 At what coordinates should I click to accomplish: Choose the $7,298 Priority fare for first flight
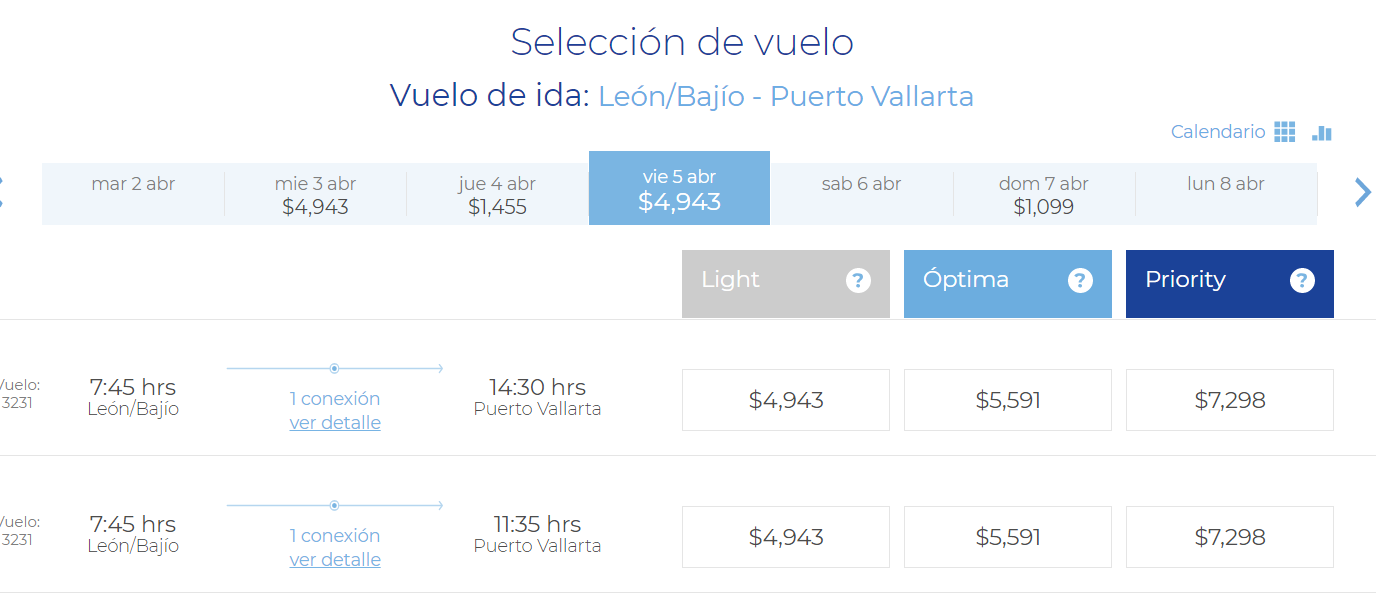click(x=1229, y=399)
